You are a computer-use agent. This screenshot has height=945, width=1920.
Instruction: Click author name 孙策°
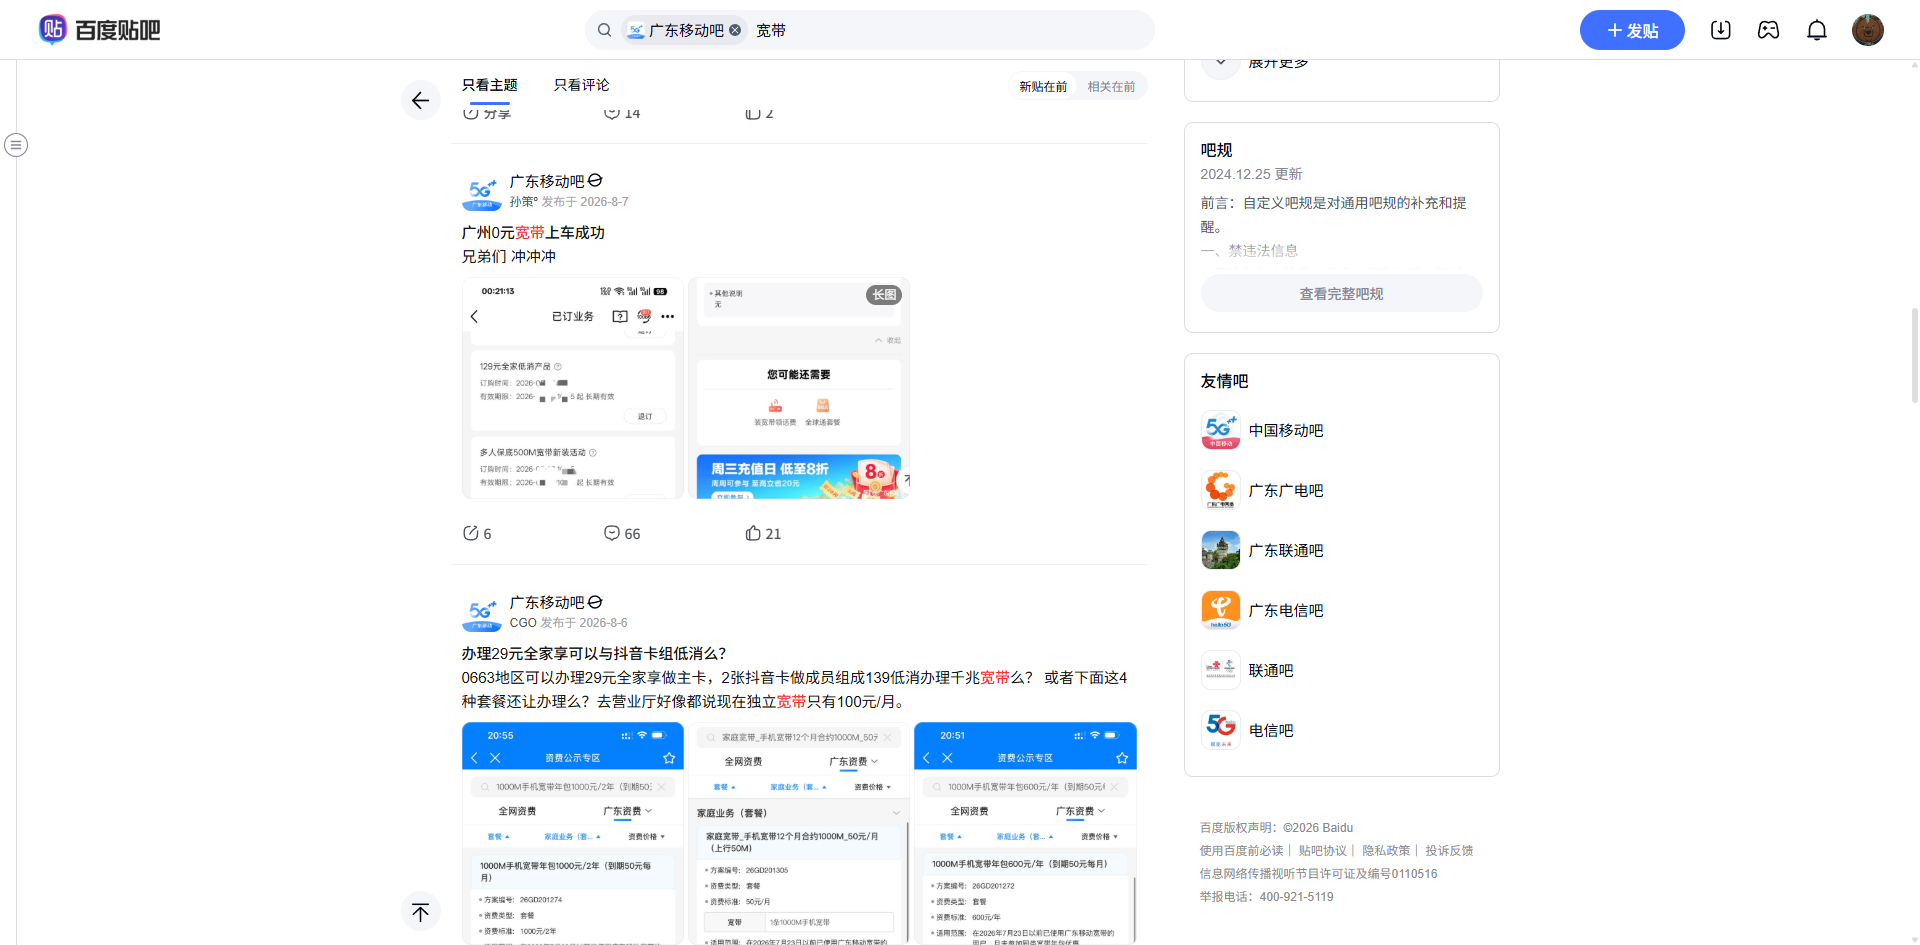coord(524,202)
